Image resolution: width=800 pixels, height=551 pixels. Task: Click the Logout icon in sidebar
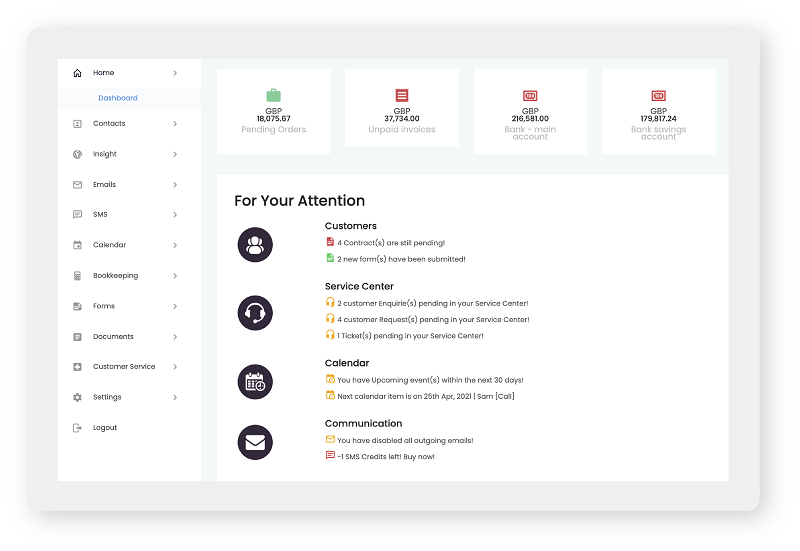coord(77,428)
